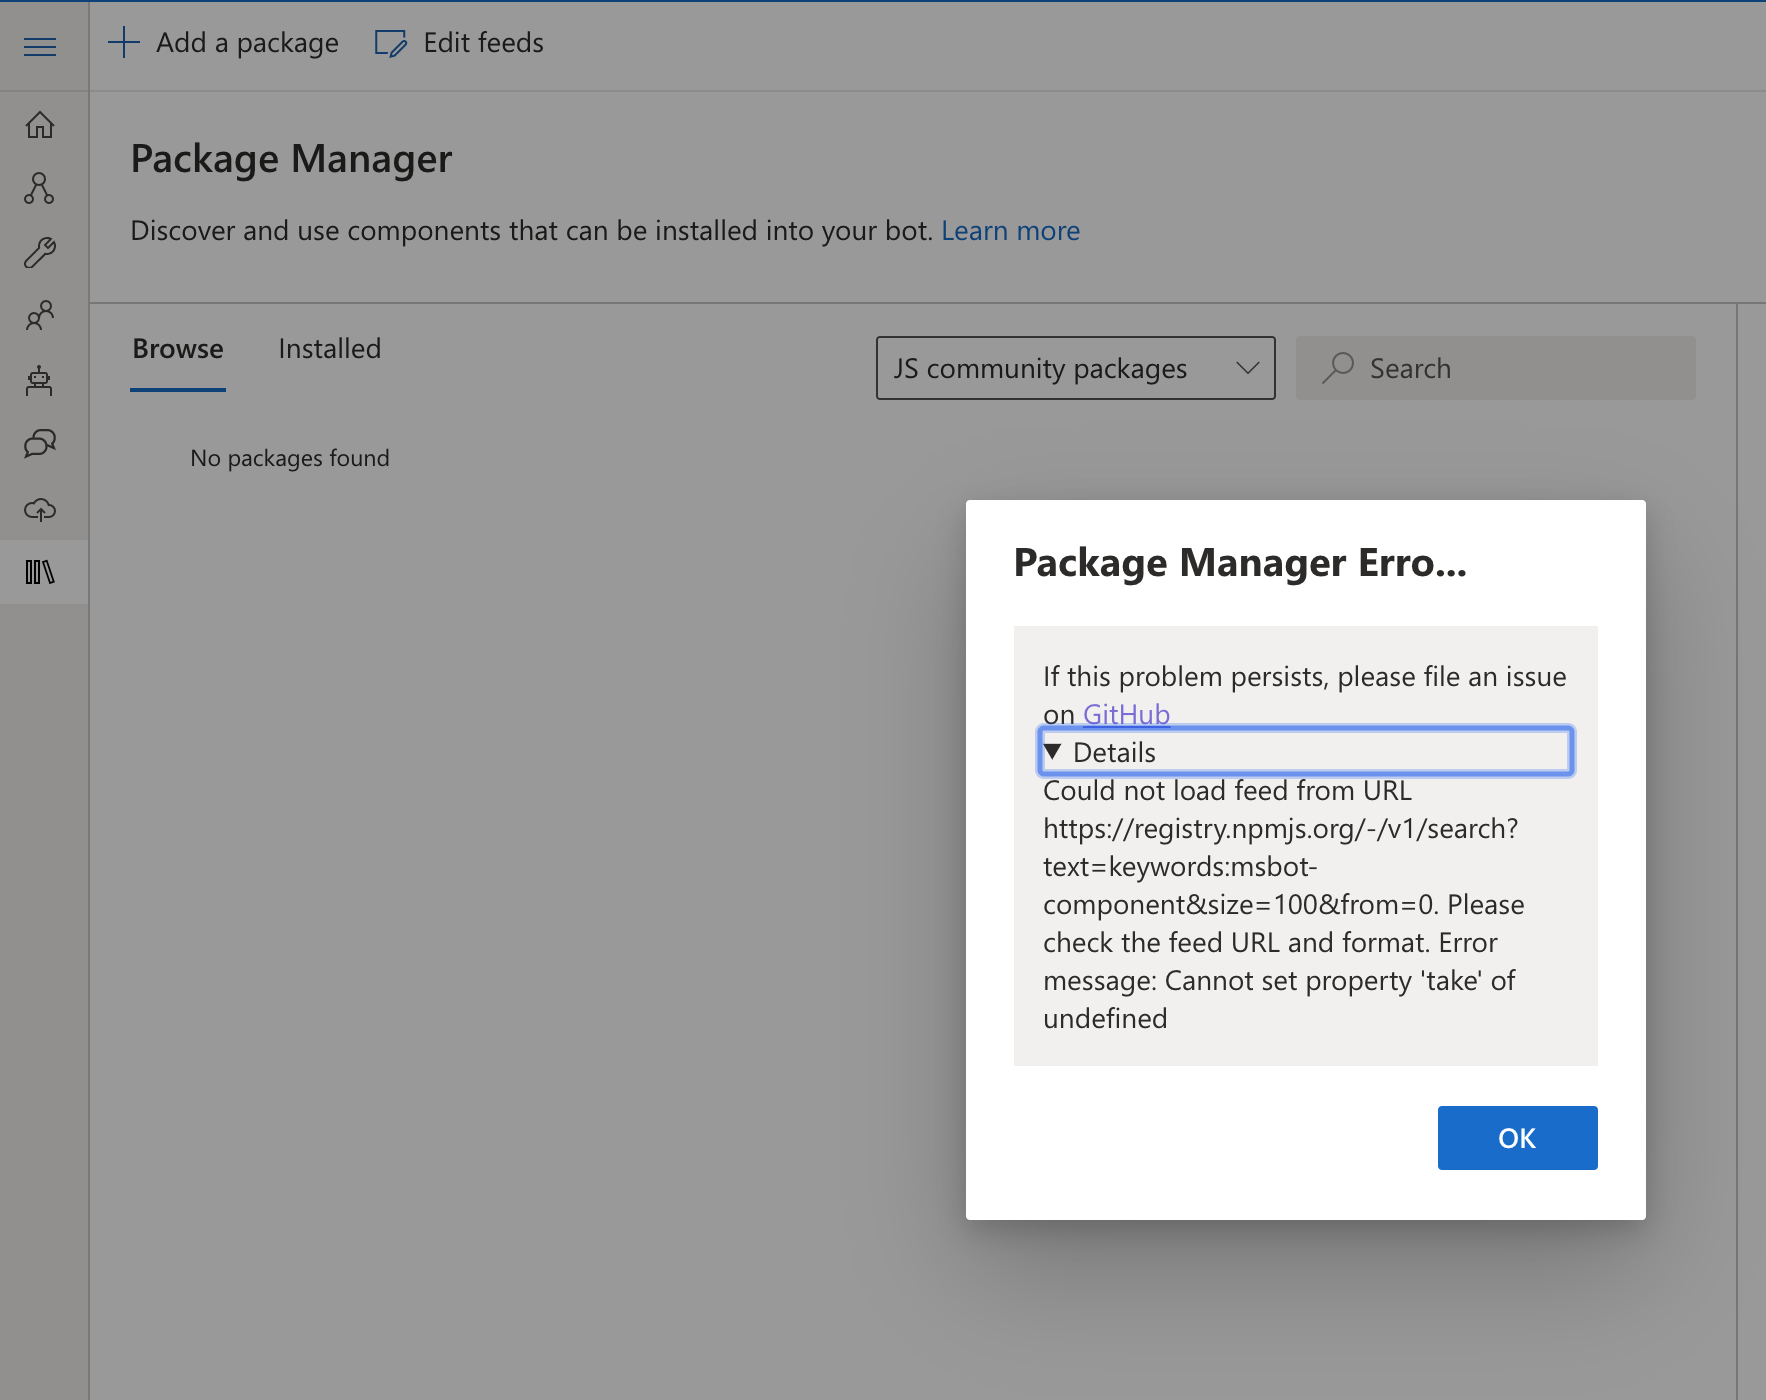The width and height of the screenshot is (1766, 1400).
Task: Open the cloud publish icon
Action: [x=40, y=509]
